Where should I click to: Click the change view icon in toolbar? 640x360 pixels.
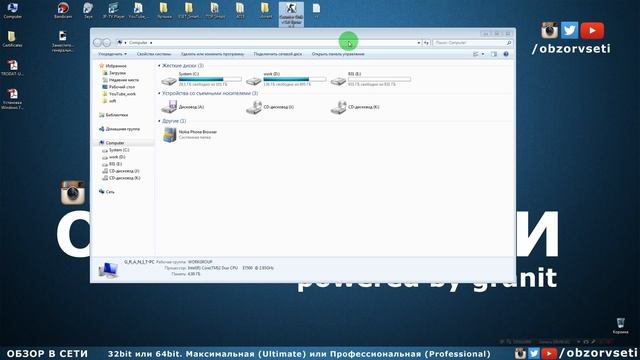click(476, 54)
